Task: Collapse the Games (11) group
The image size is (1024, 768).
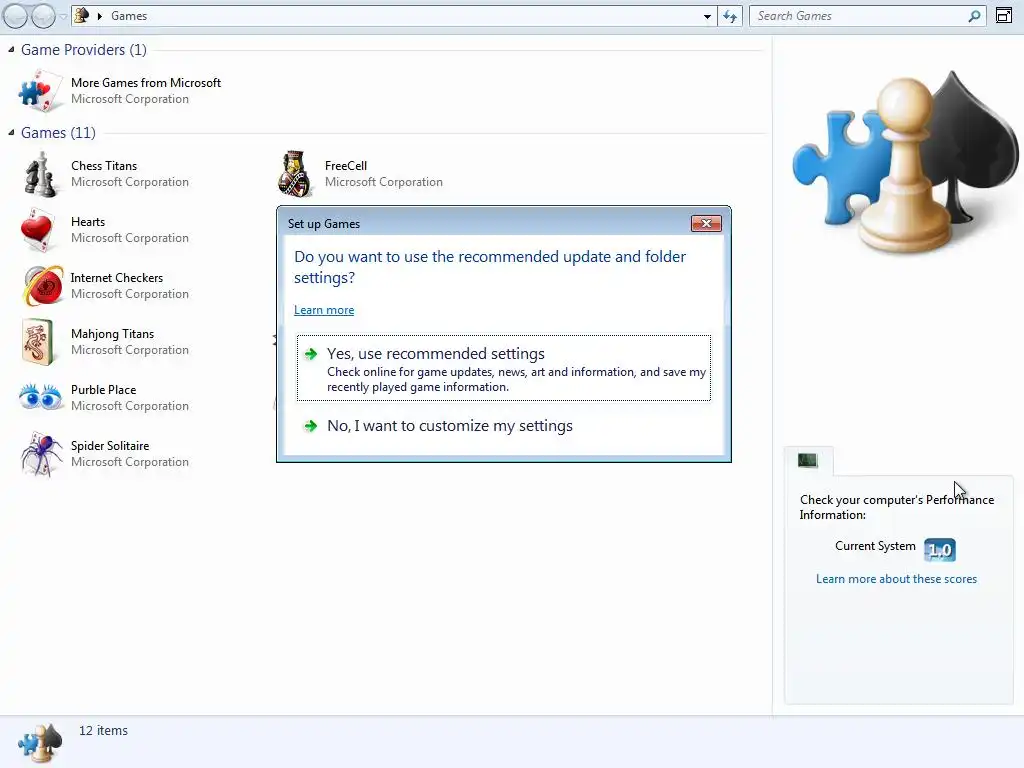Action: tap(11, 133)
